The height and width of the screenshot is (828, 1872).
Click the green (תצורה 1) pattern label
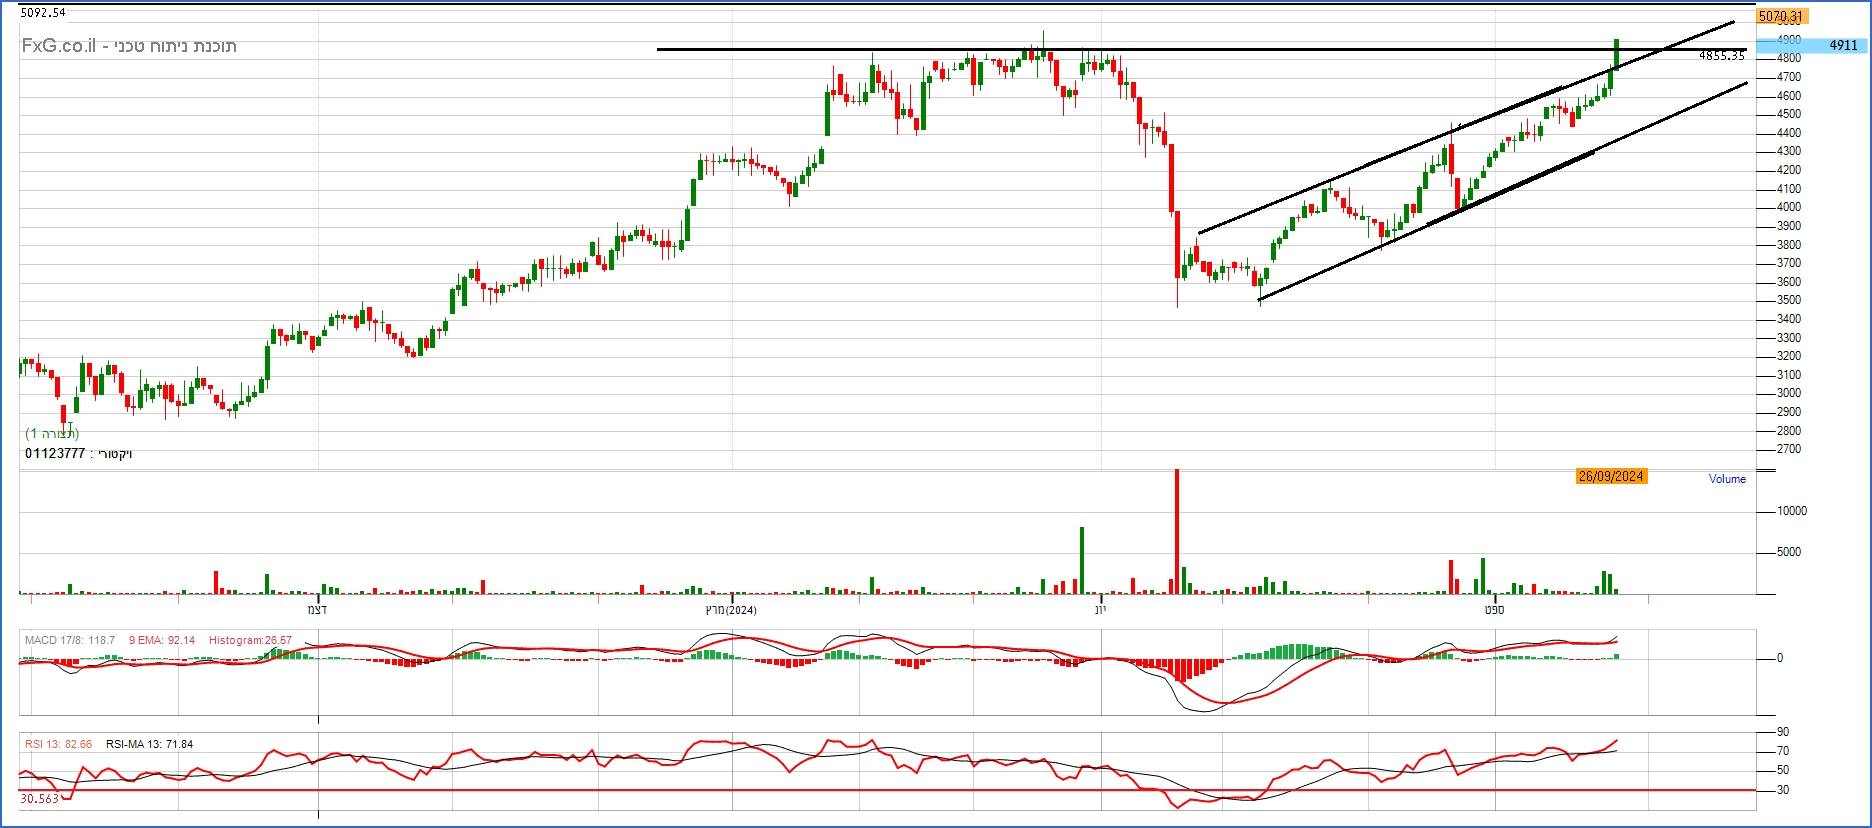(x=52, y=434)
